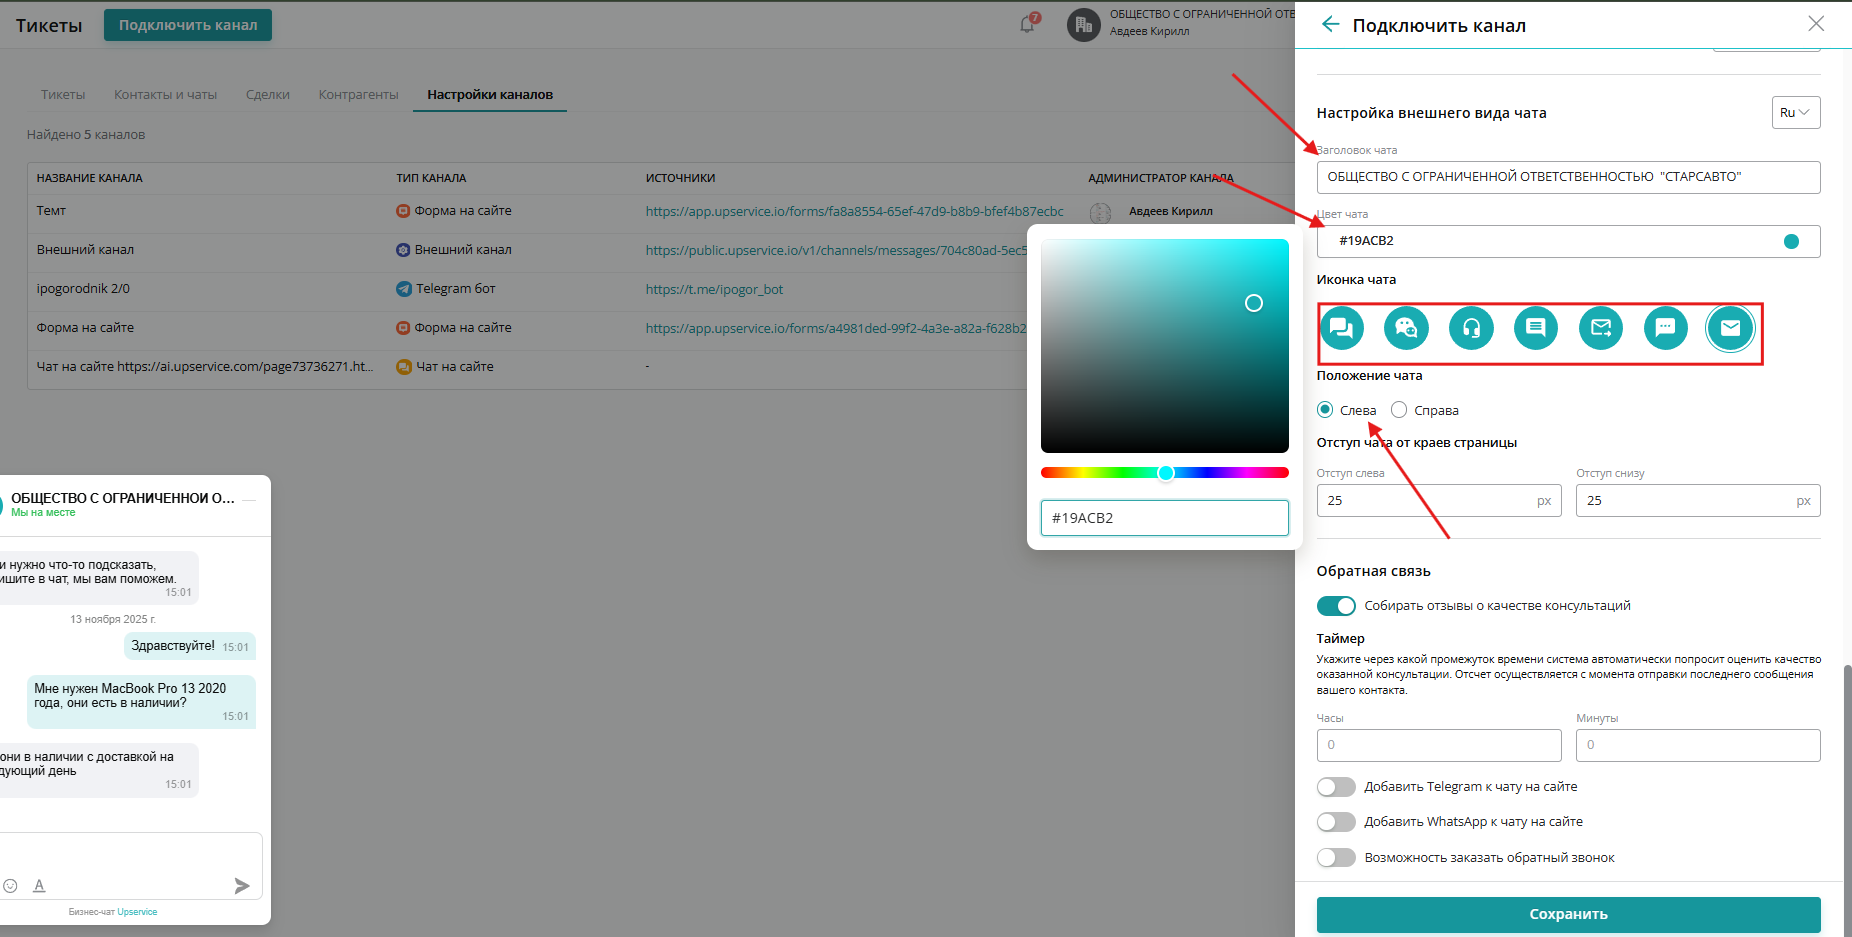Open emoji picker in chat preview
The height and width of the screenshot is (937, 1852).
[10, 885]
